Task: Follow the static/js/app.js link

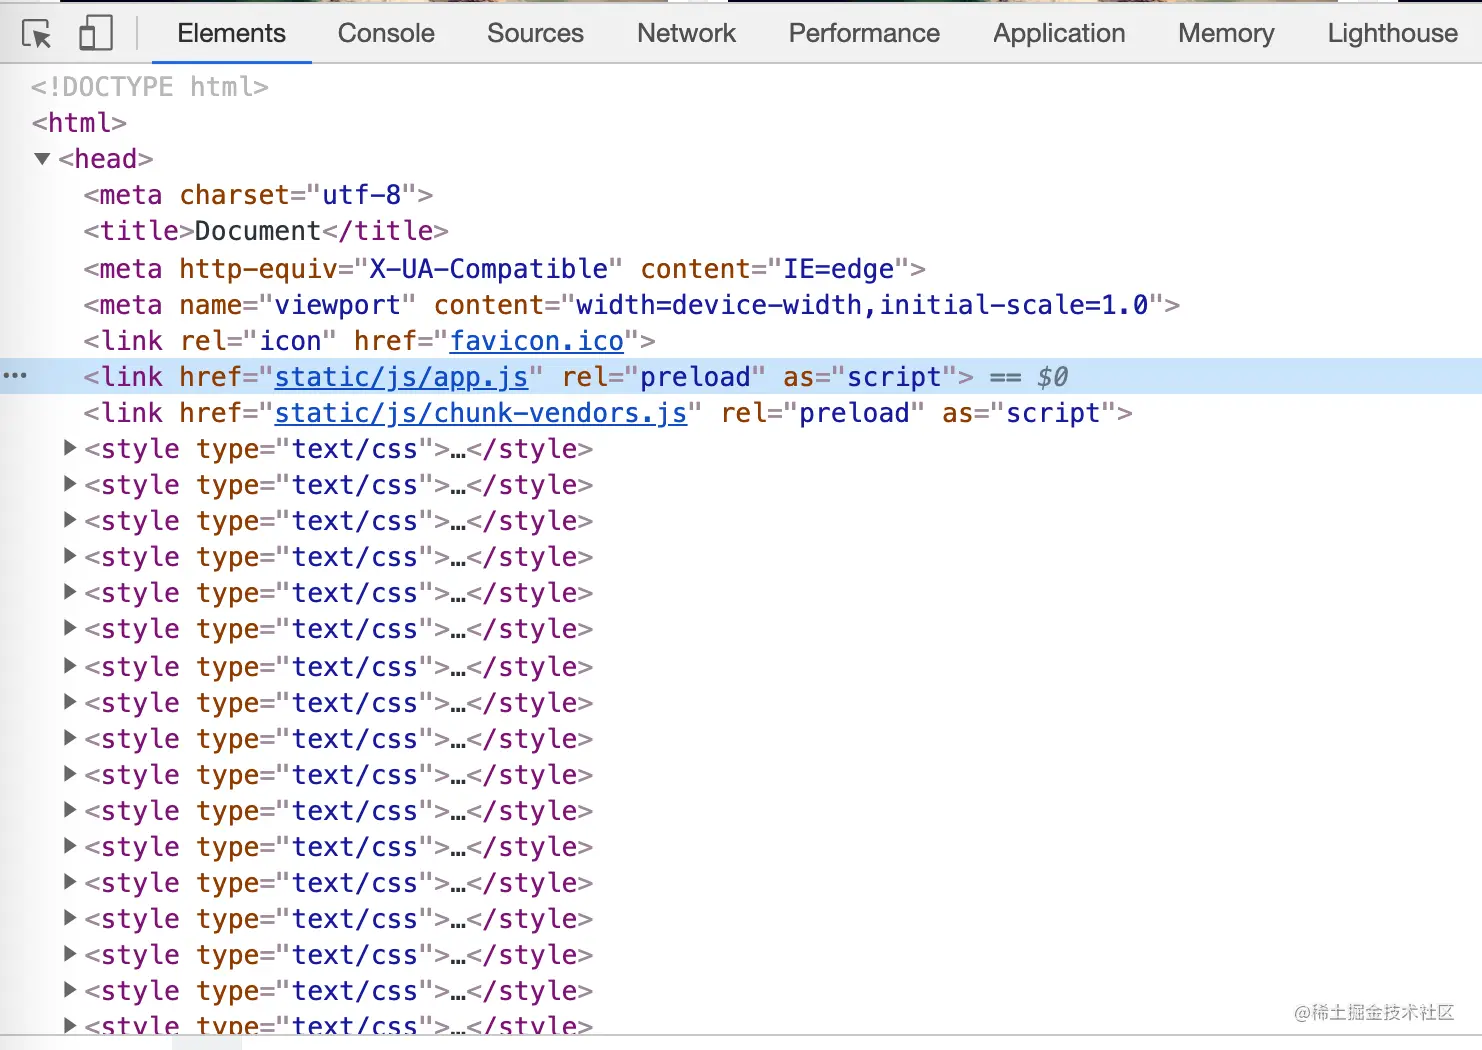Action: point(401,377)
